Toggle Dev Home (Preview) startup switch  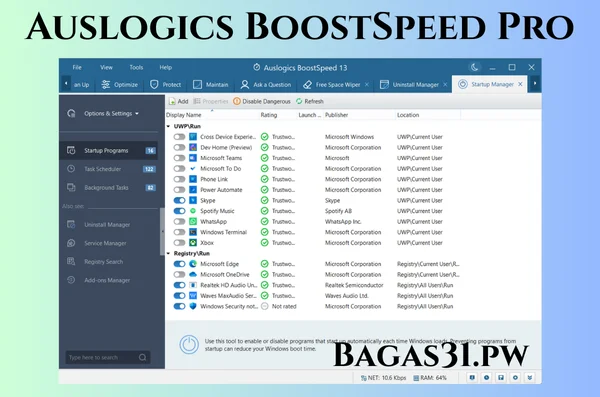(179, 147)
